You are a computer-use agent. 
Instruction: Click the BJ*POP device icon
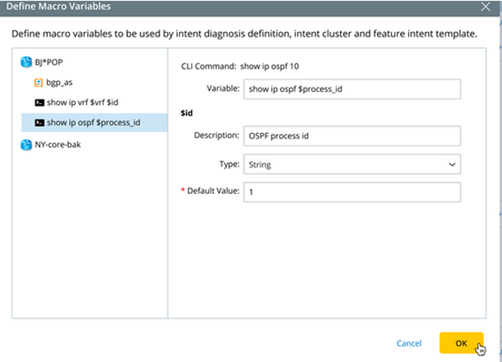click(x=26, y=62)
